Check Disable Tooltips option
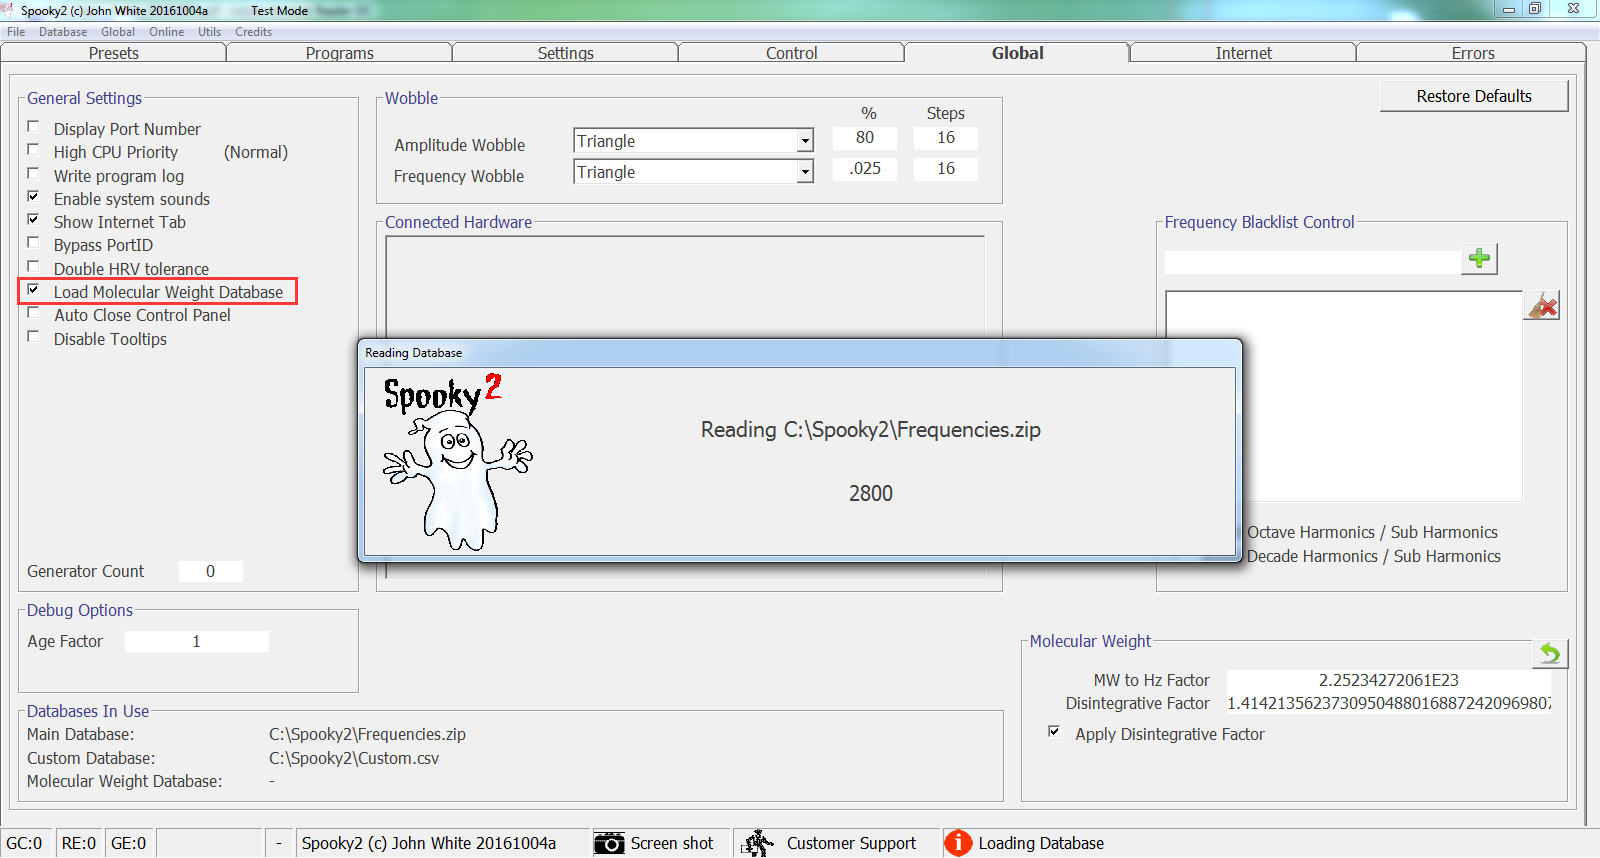 (33, 337)
